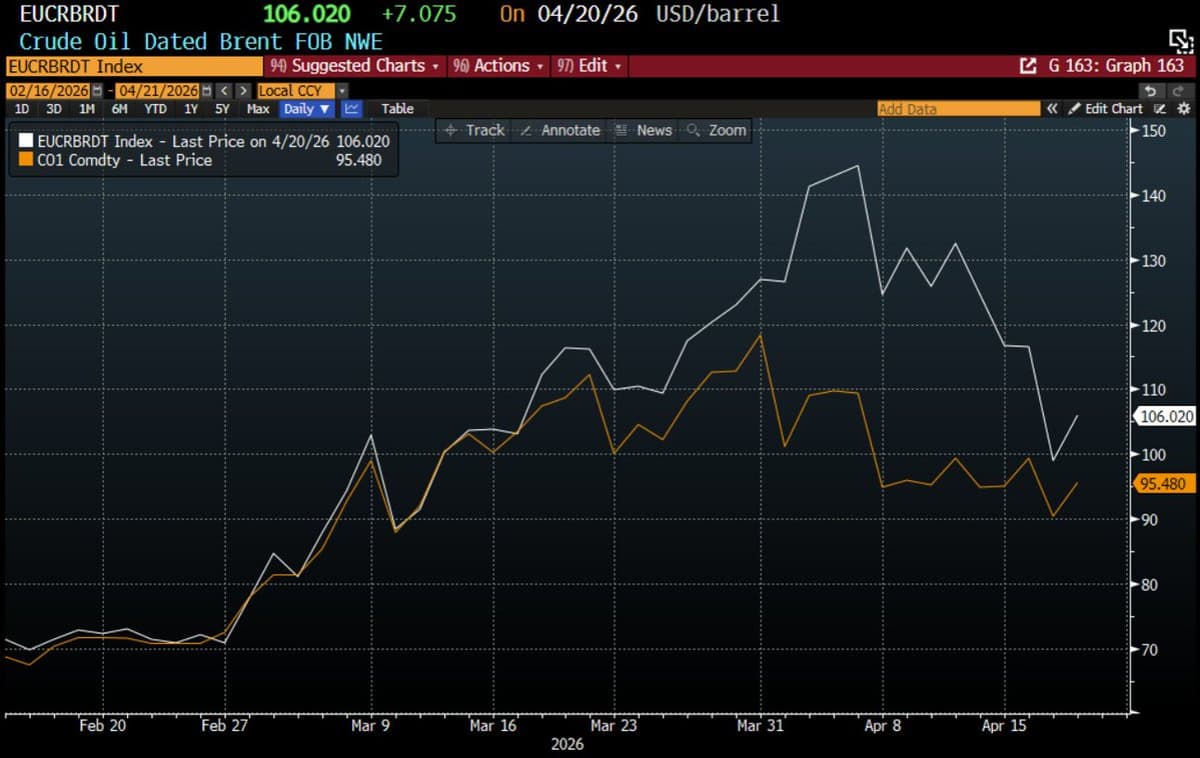
Task: Collapse the toolbar with the double-chevron toggle
Action: 1053,108
